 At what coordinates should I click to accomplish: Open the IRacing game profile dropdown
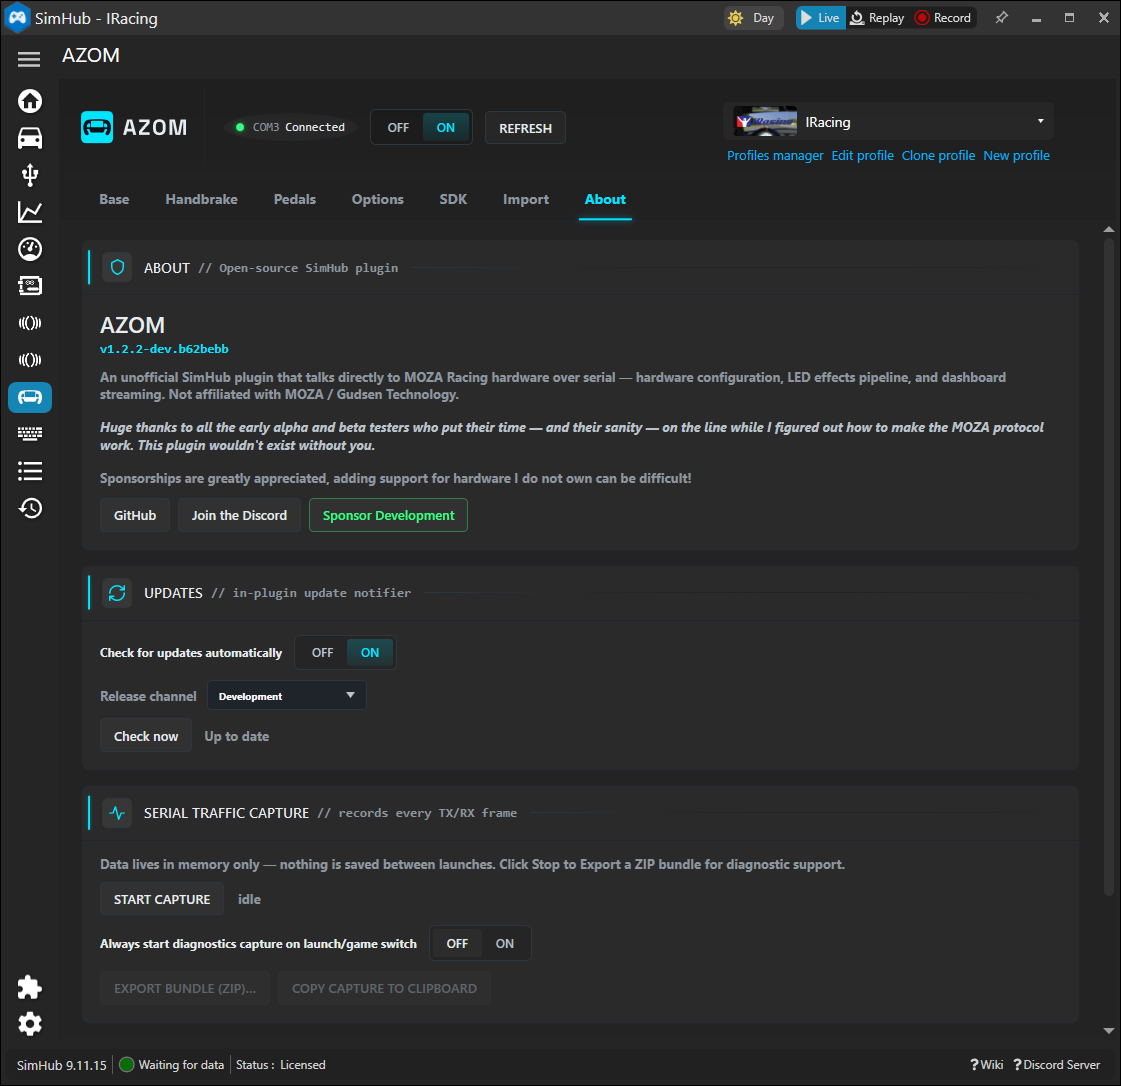pyautogui.click(x=888, y=122)
